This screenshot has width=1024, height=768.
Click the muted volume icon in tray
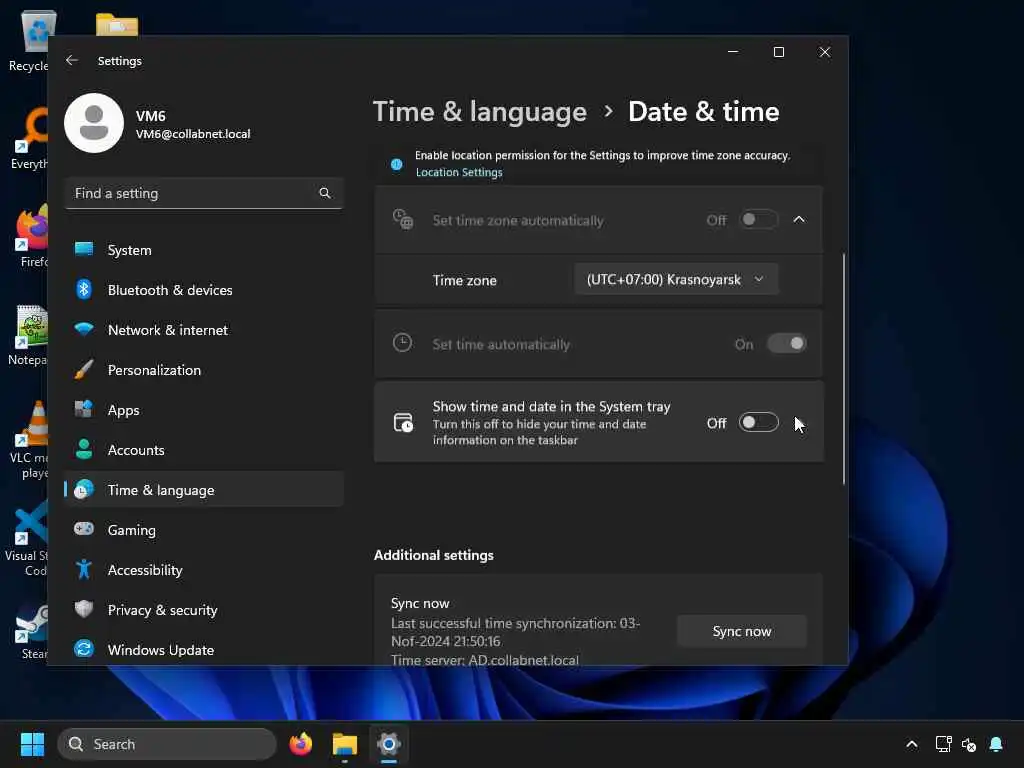tap(969, 744)
